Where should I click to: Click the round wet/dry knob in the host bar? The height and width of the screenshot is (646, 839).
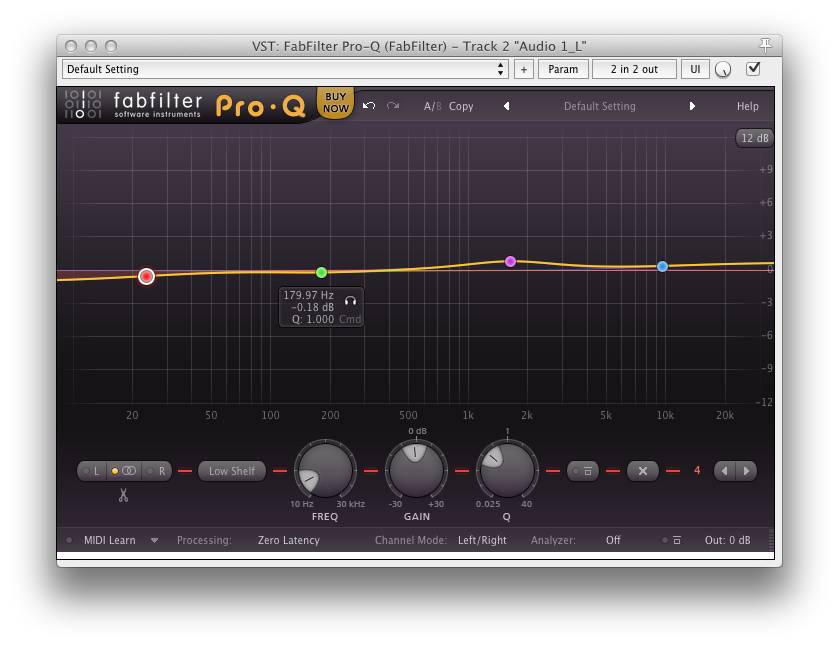723,70
